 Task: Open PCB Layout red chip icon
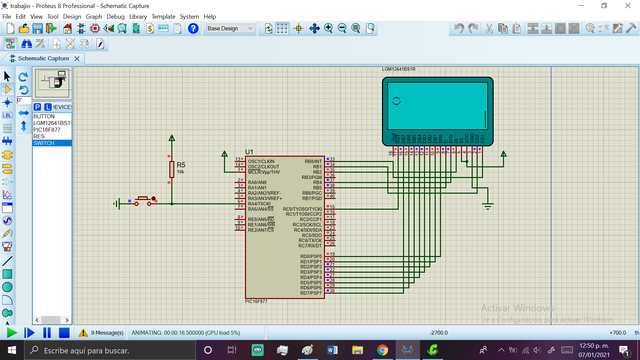(95, 29)
